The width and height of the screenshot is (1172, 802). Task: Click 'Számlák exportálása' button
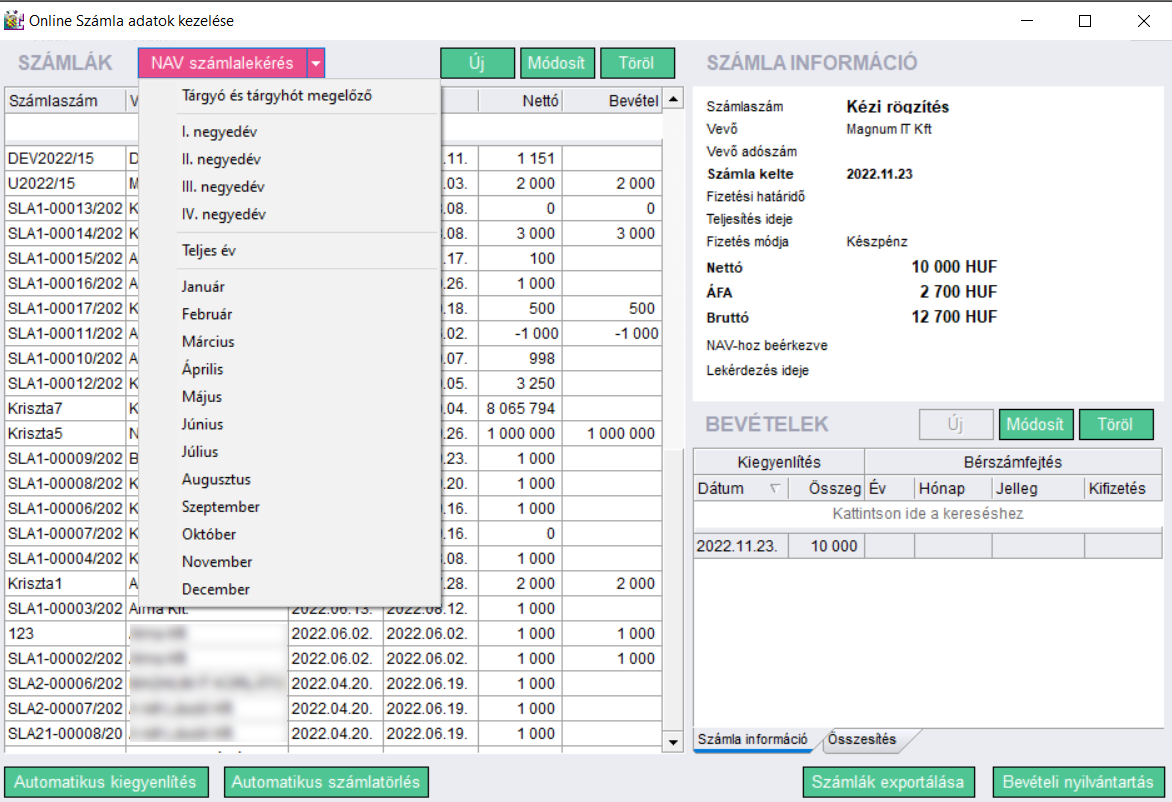point(889,782)
